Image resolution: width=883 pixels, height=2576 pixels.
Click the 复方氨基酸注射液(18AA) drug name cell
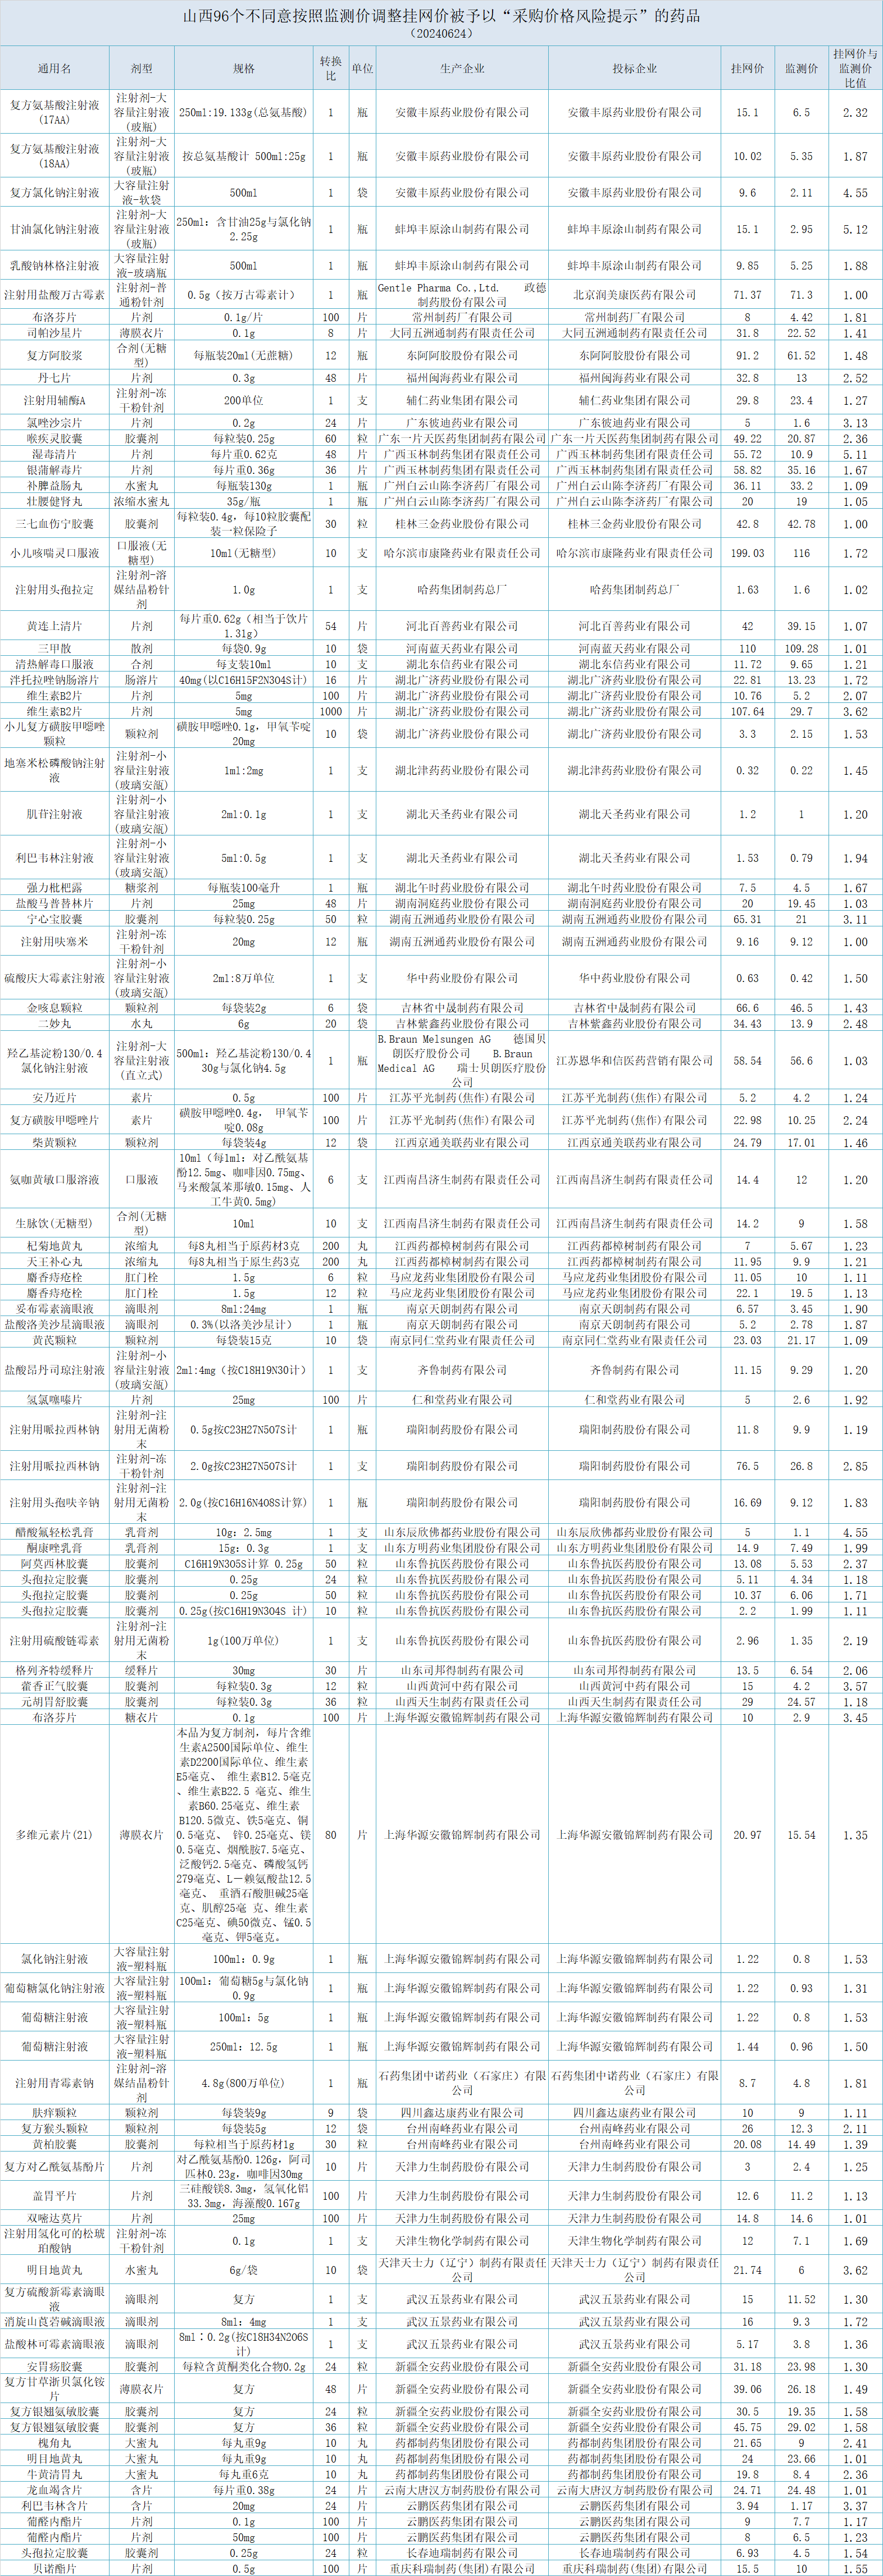coord(55,156)
